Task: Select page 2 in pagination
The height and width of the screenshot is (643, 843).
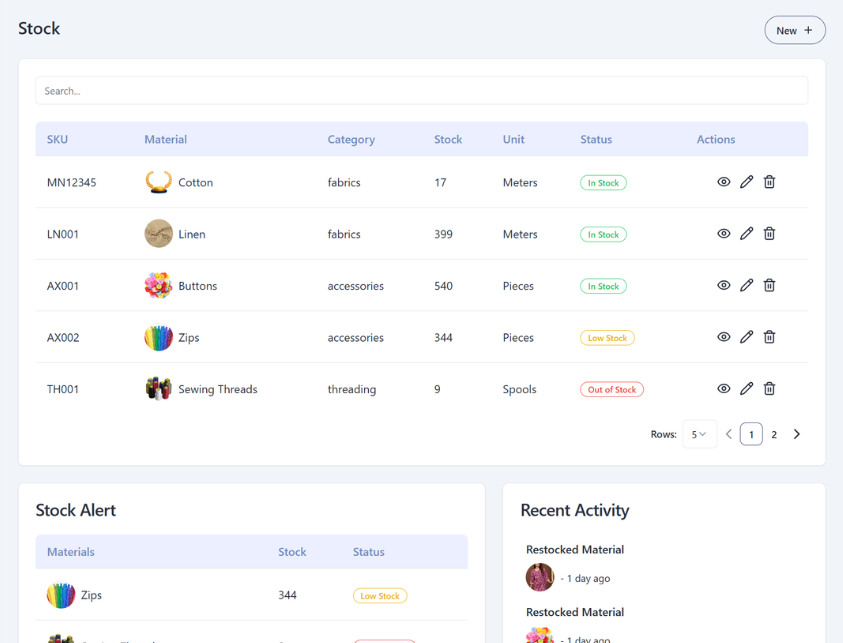Action: click(x=774, y=434)
